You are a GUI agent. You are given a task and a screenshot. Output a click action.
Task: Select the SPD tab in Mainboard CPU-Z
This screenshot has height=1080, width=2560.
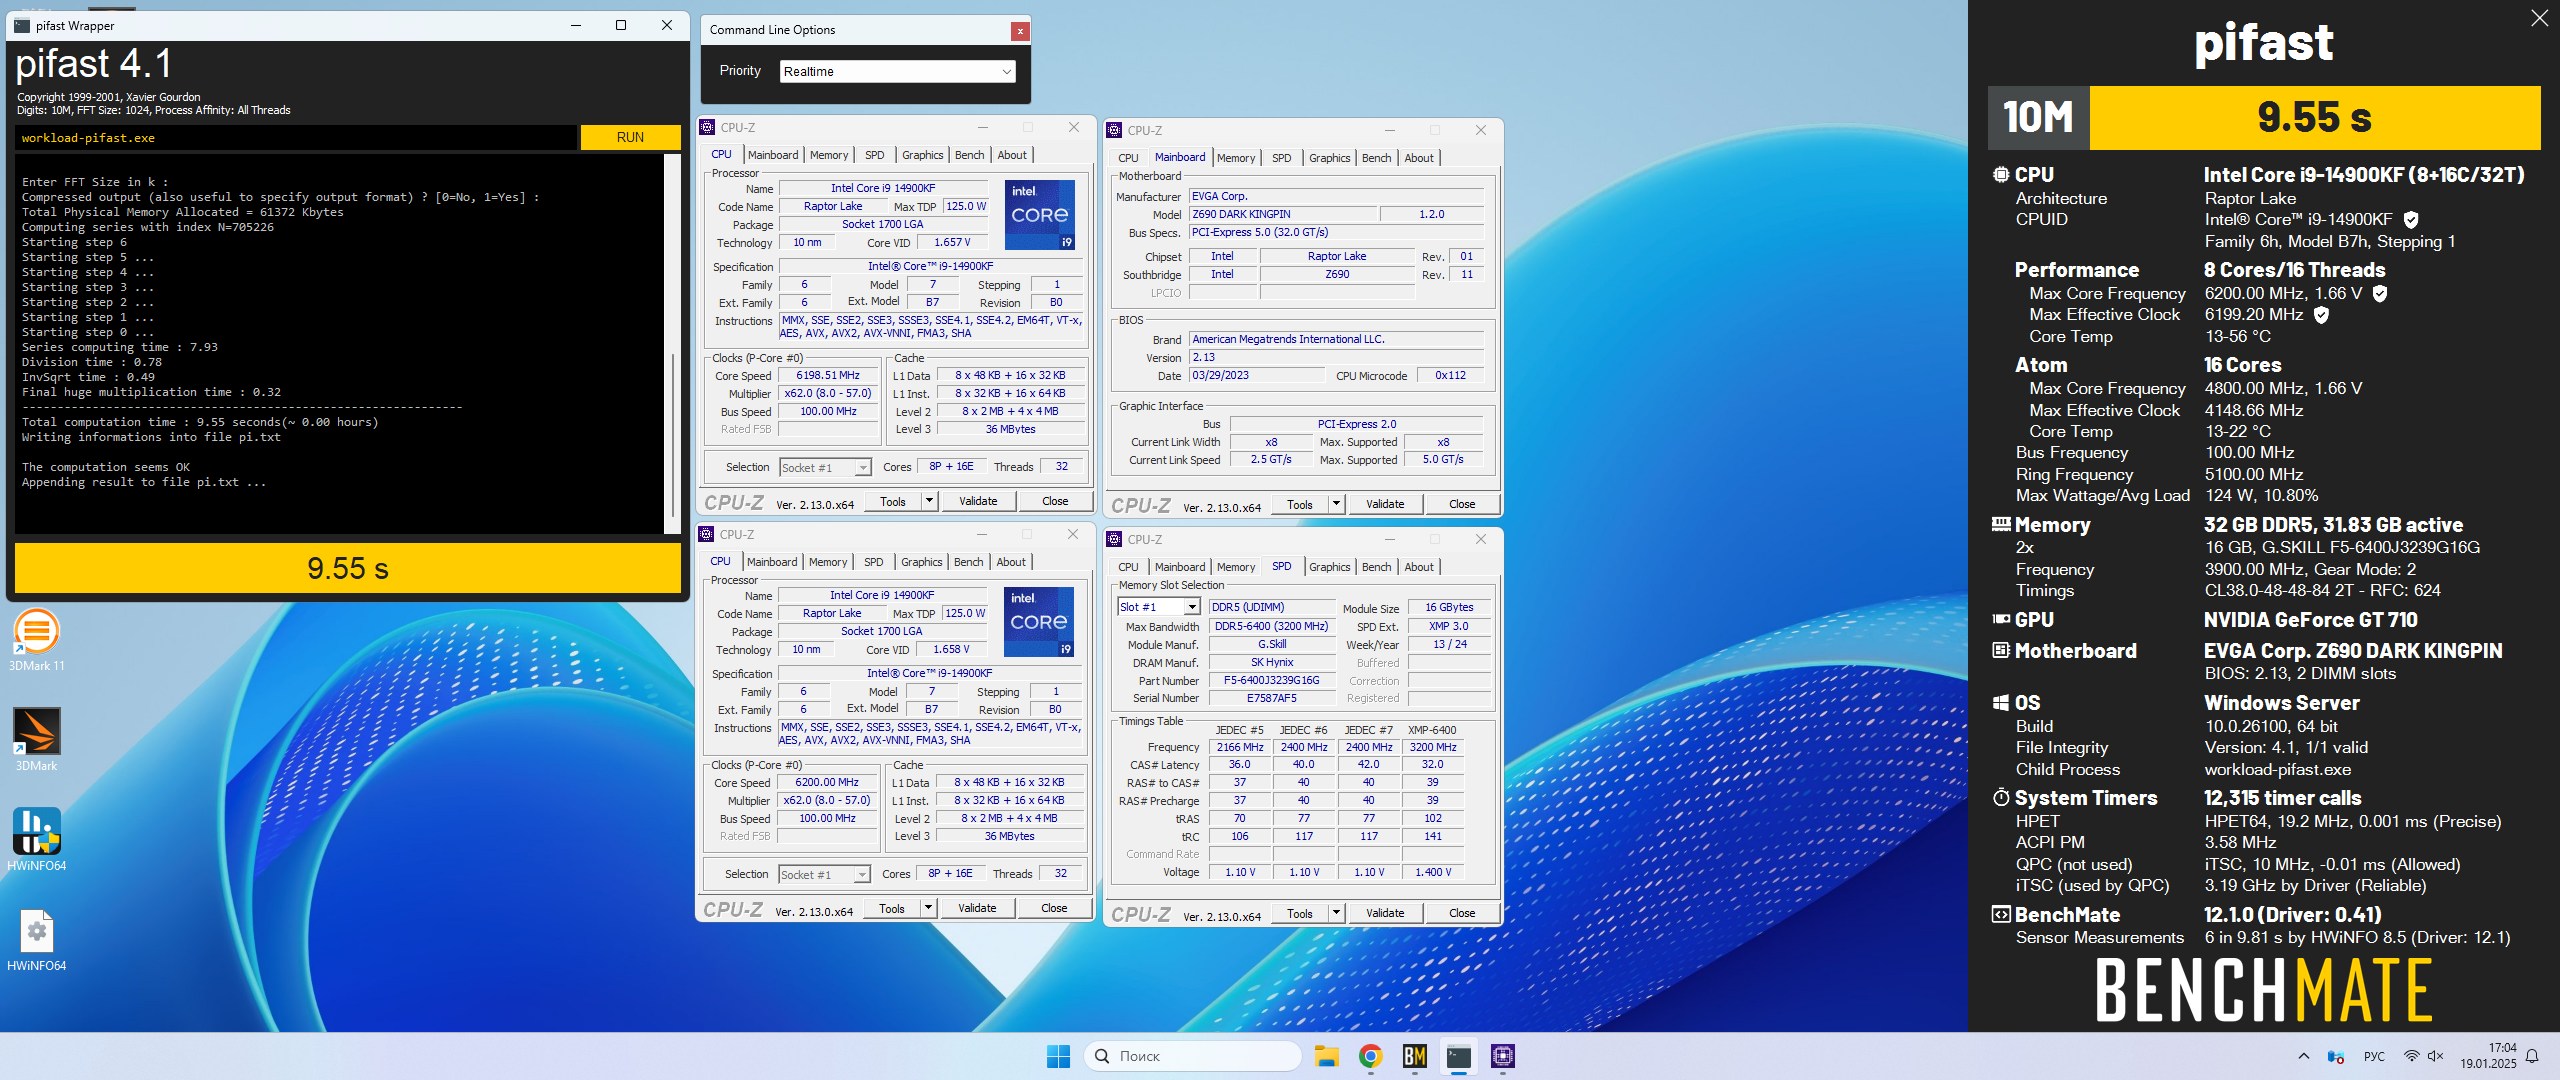1281,158
